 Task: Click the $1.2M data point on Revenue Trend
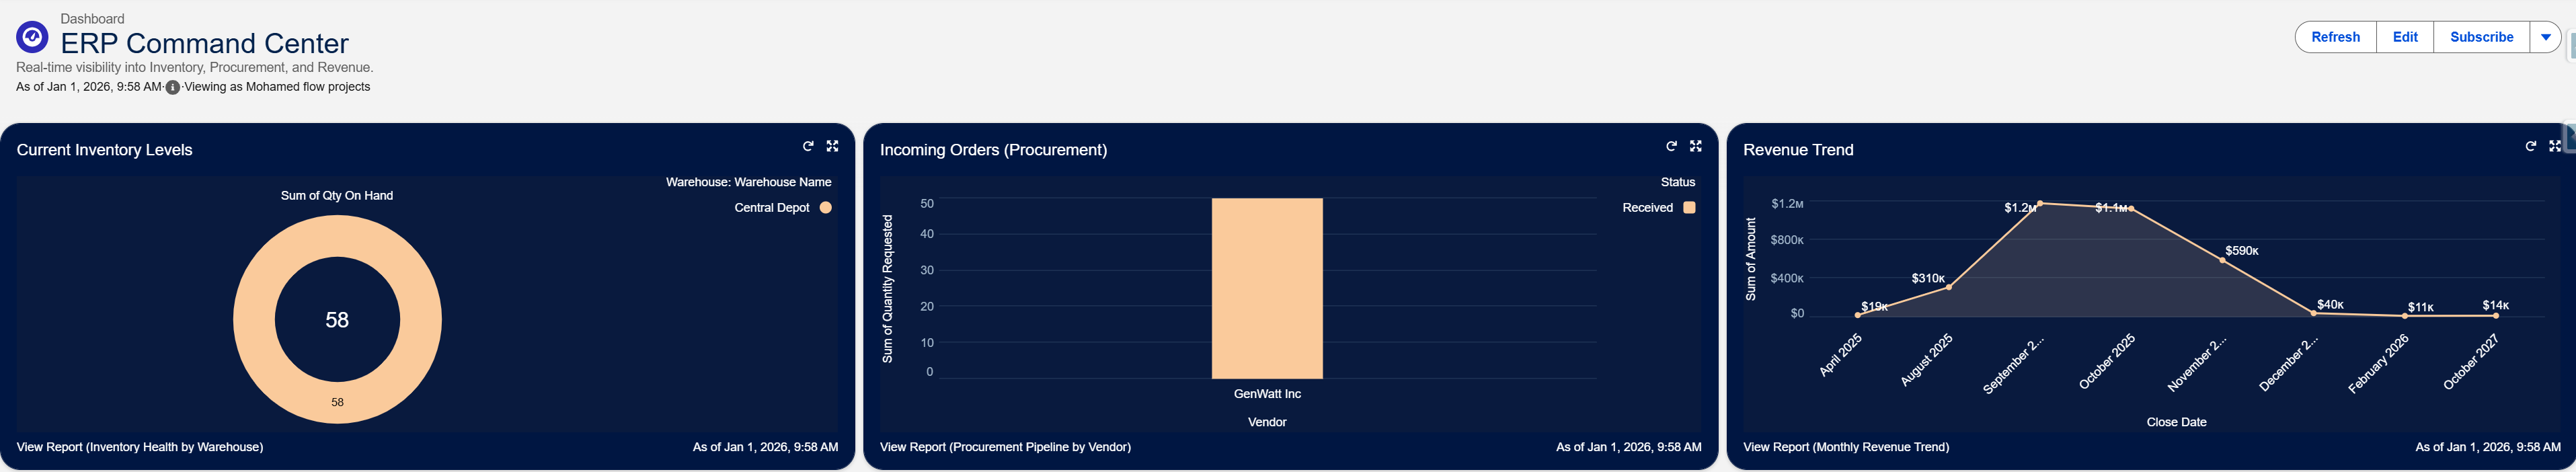[2040, 203]
